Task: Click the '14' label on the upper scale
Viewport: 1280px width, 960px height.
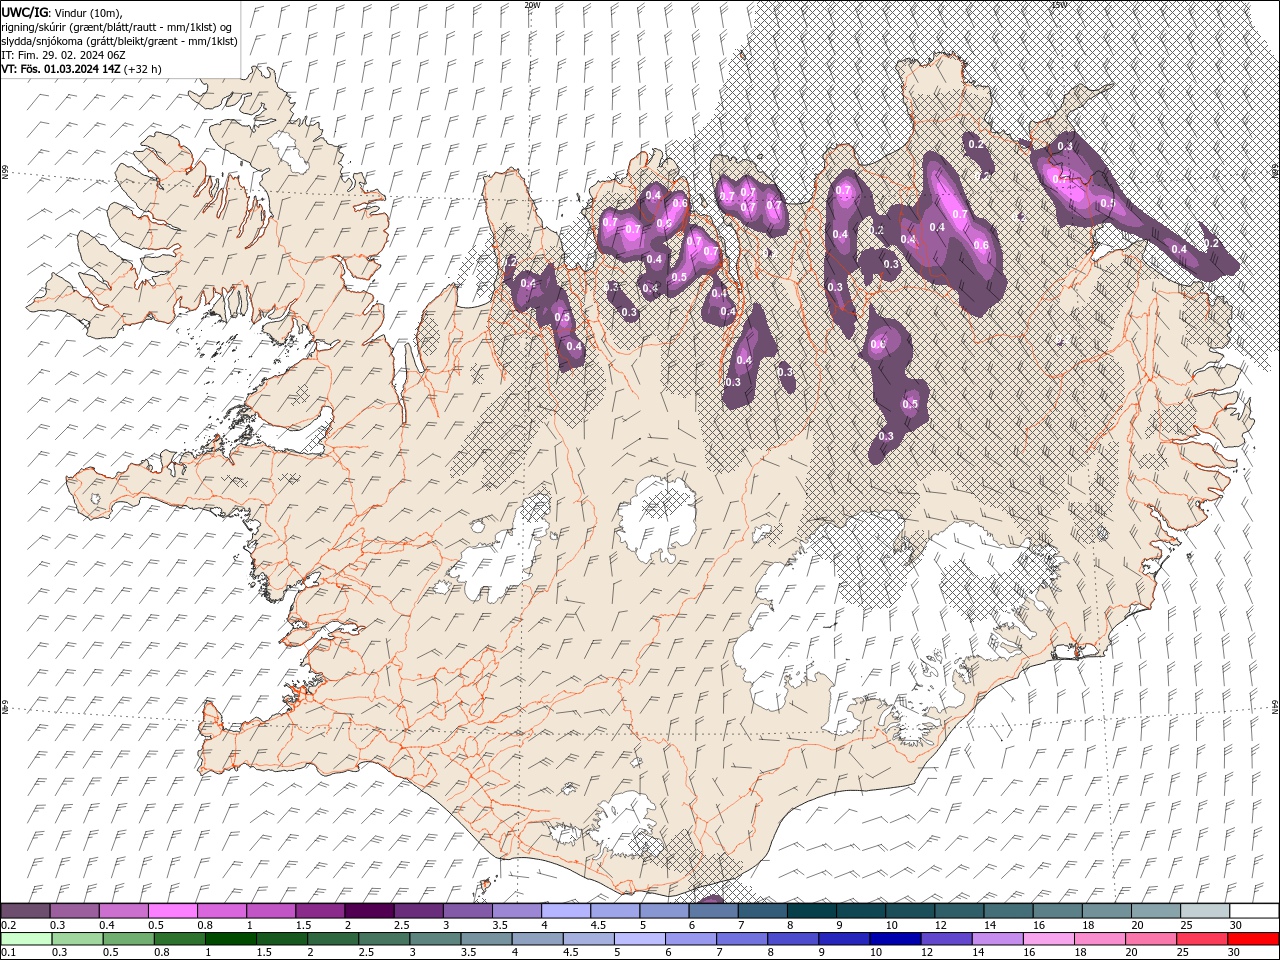Action: (990, 926)
